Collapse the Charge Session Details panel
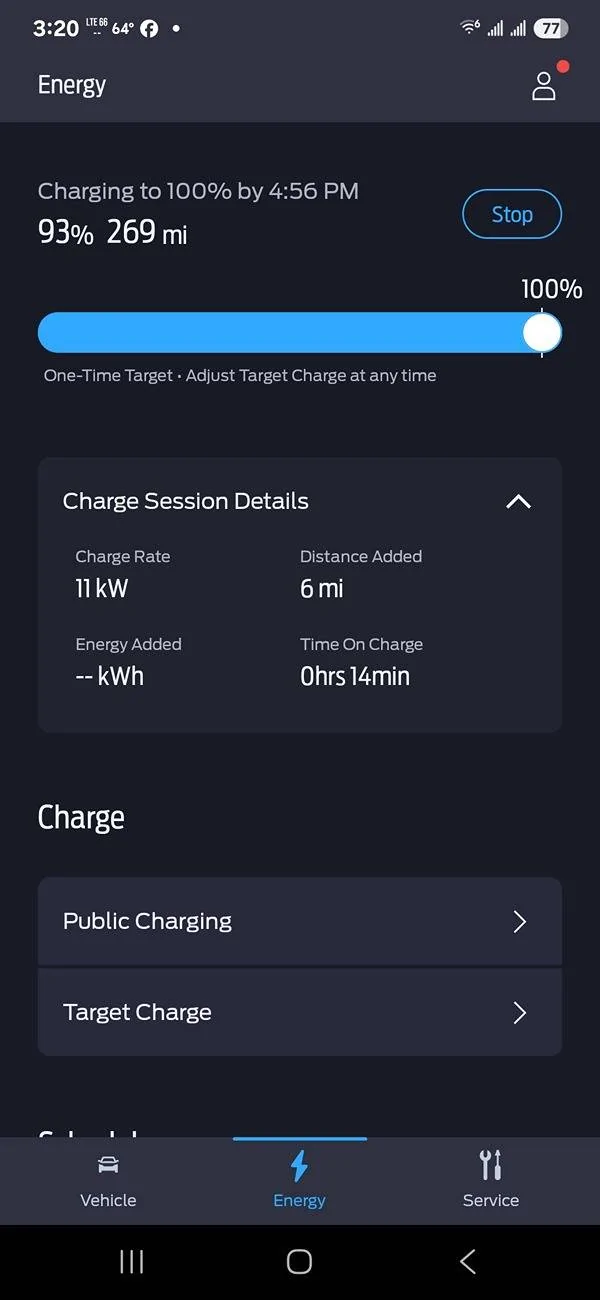This screenshot has height=1300, width=600. click(518, 502)
